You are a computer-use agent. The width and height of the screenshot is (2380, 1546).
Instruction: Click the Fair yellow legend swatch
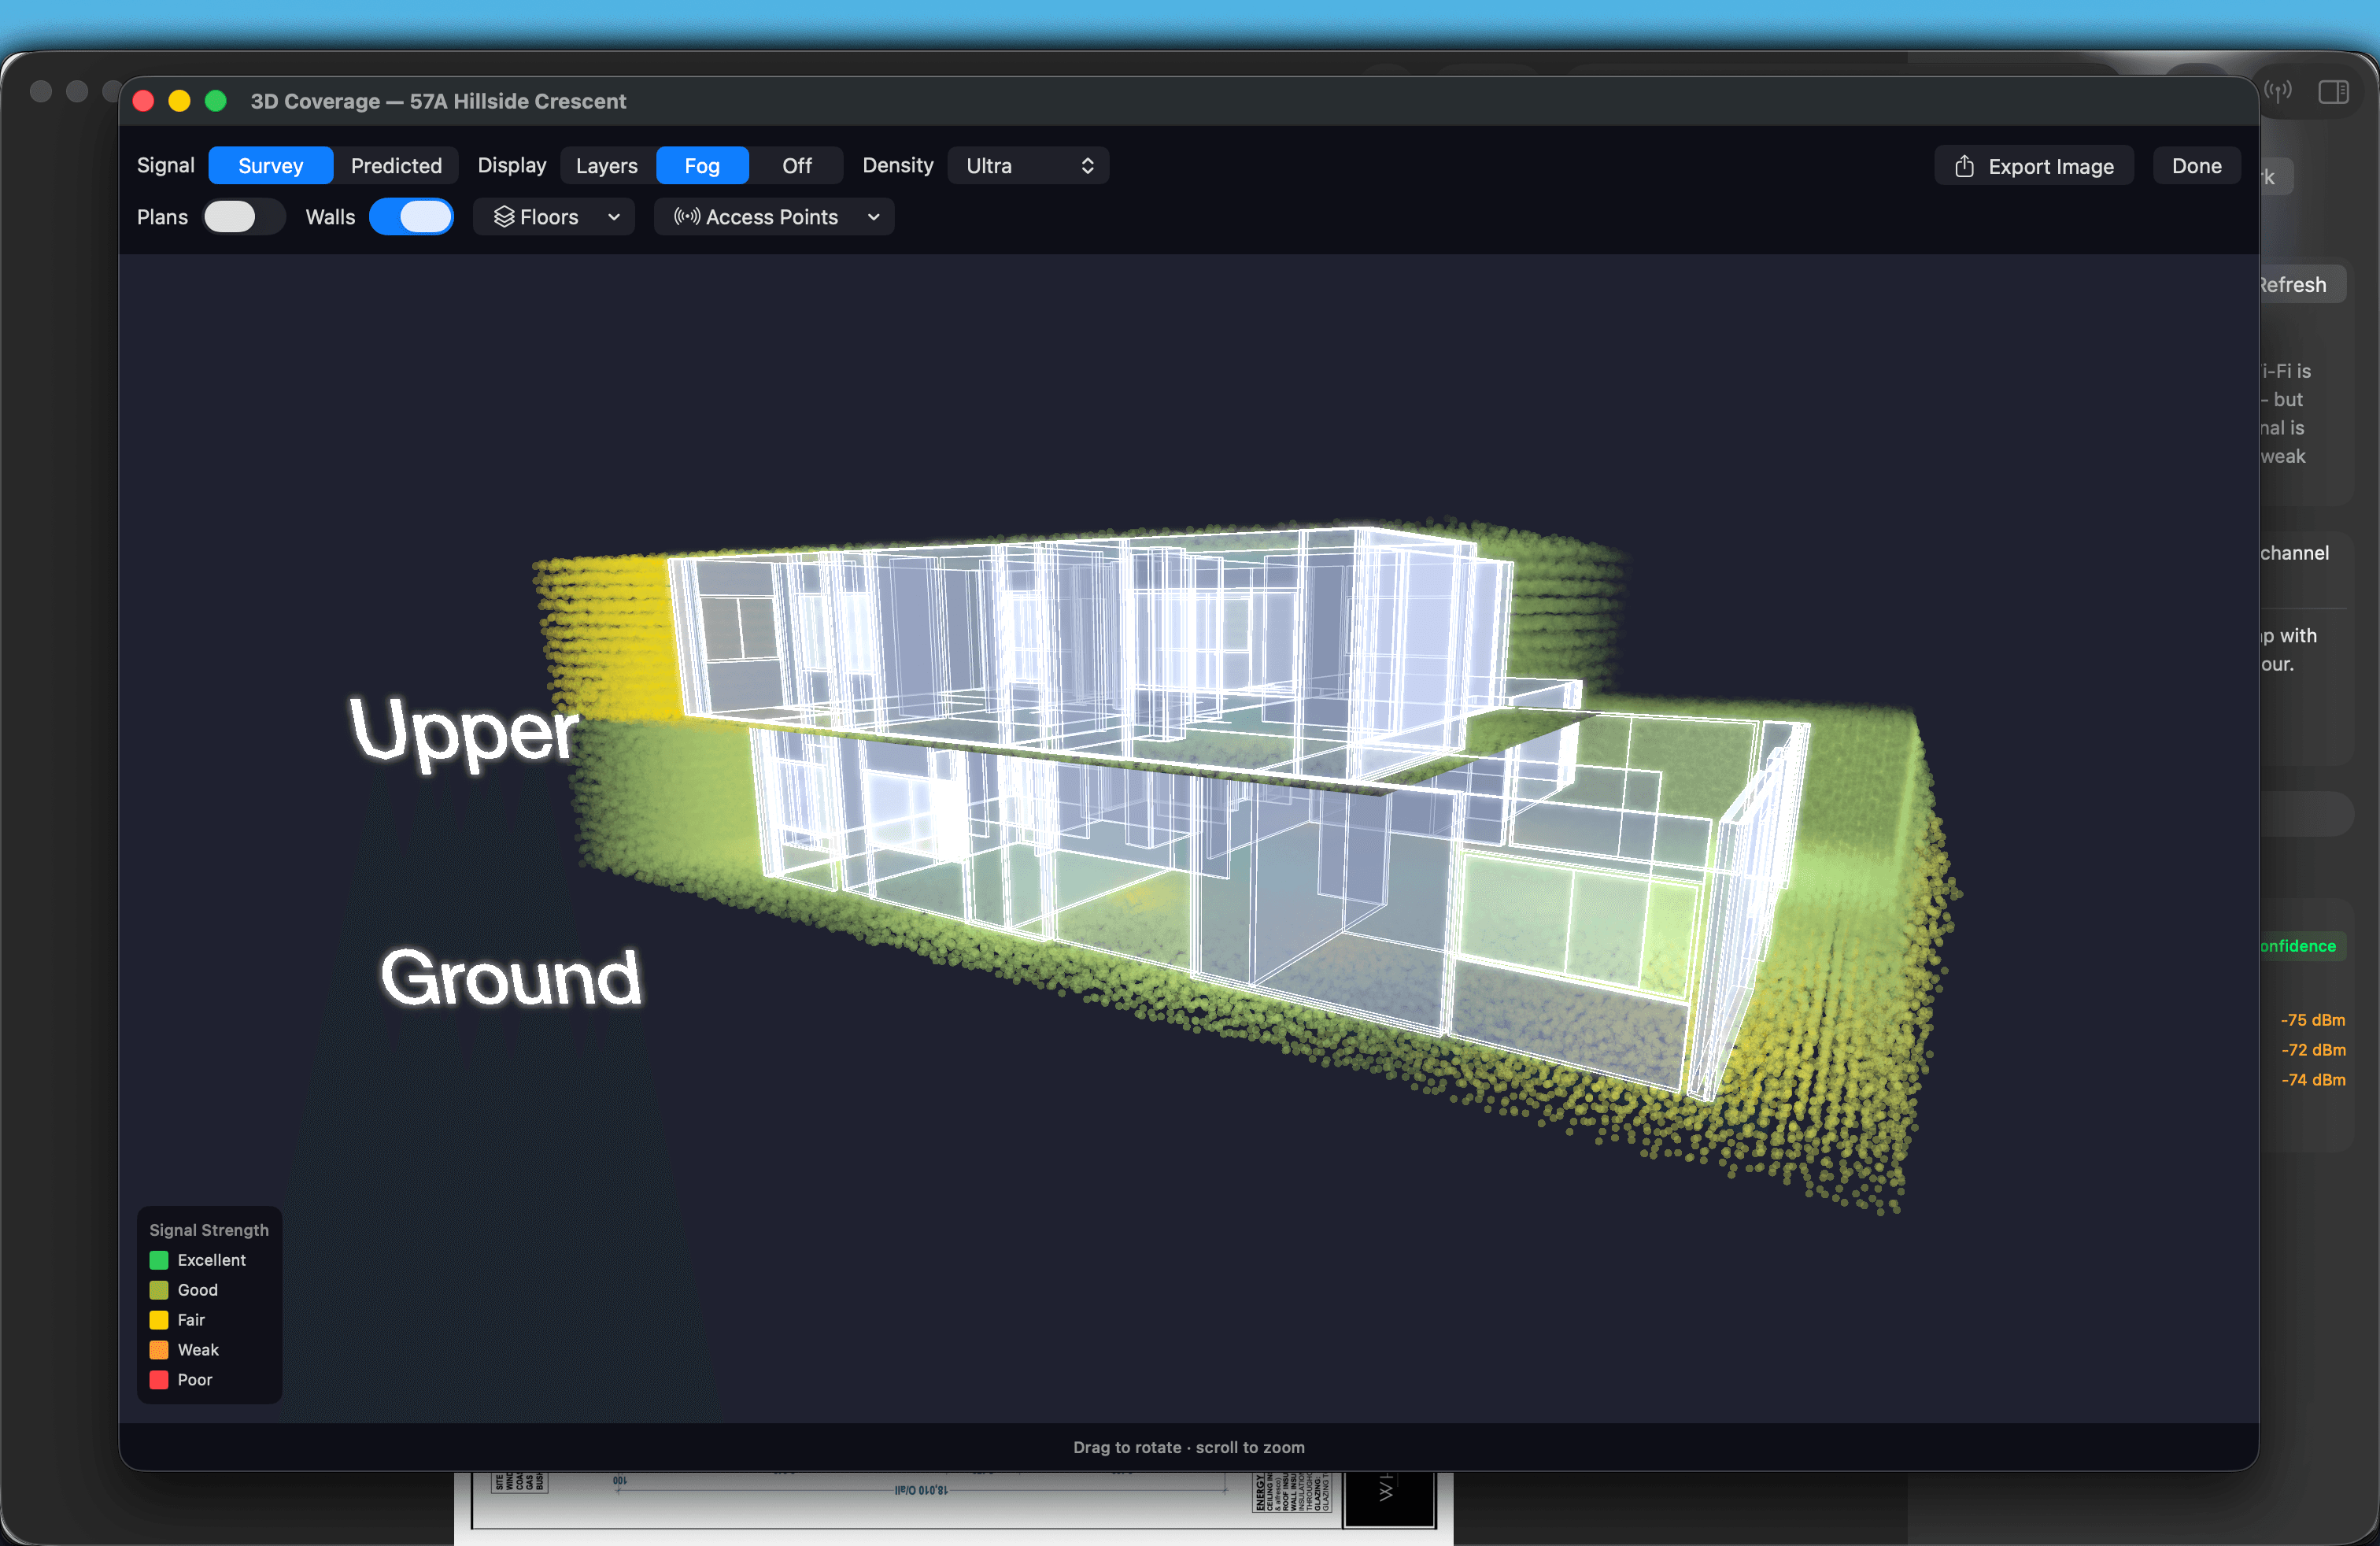tap(159, 1320)
